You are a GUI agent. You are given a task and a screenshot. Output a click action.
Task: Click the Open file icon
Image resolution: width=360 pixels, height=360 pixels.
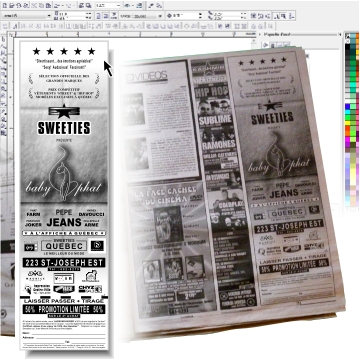tap(12, 6)
